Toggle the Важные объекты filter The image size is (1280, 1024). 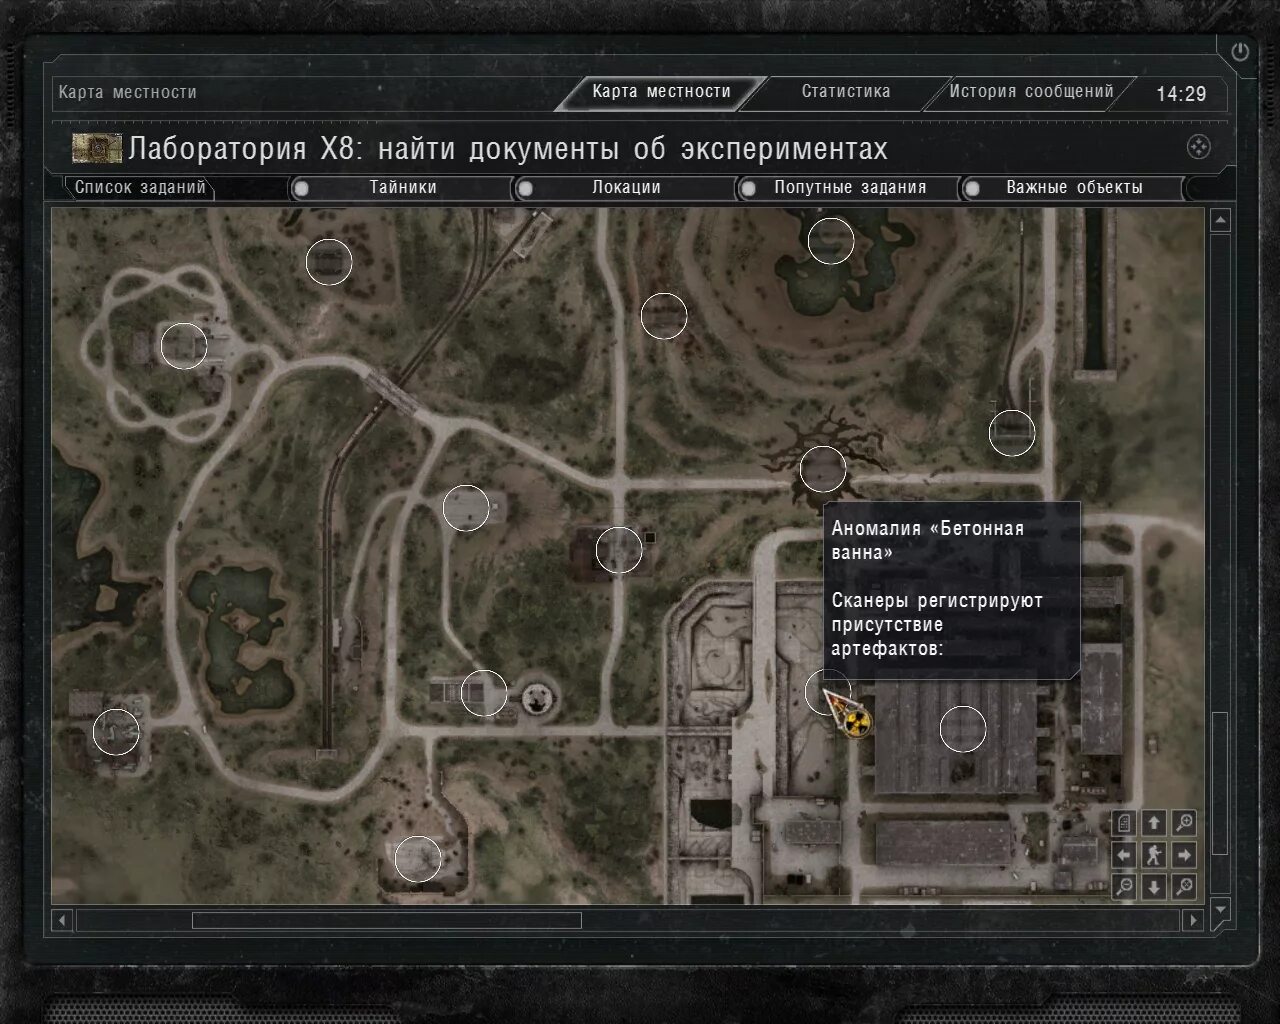(x=1074, y=187)
